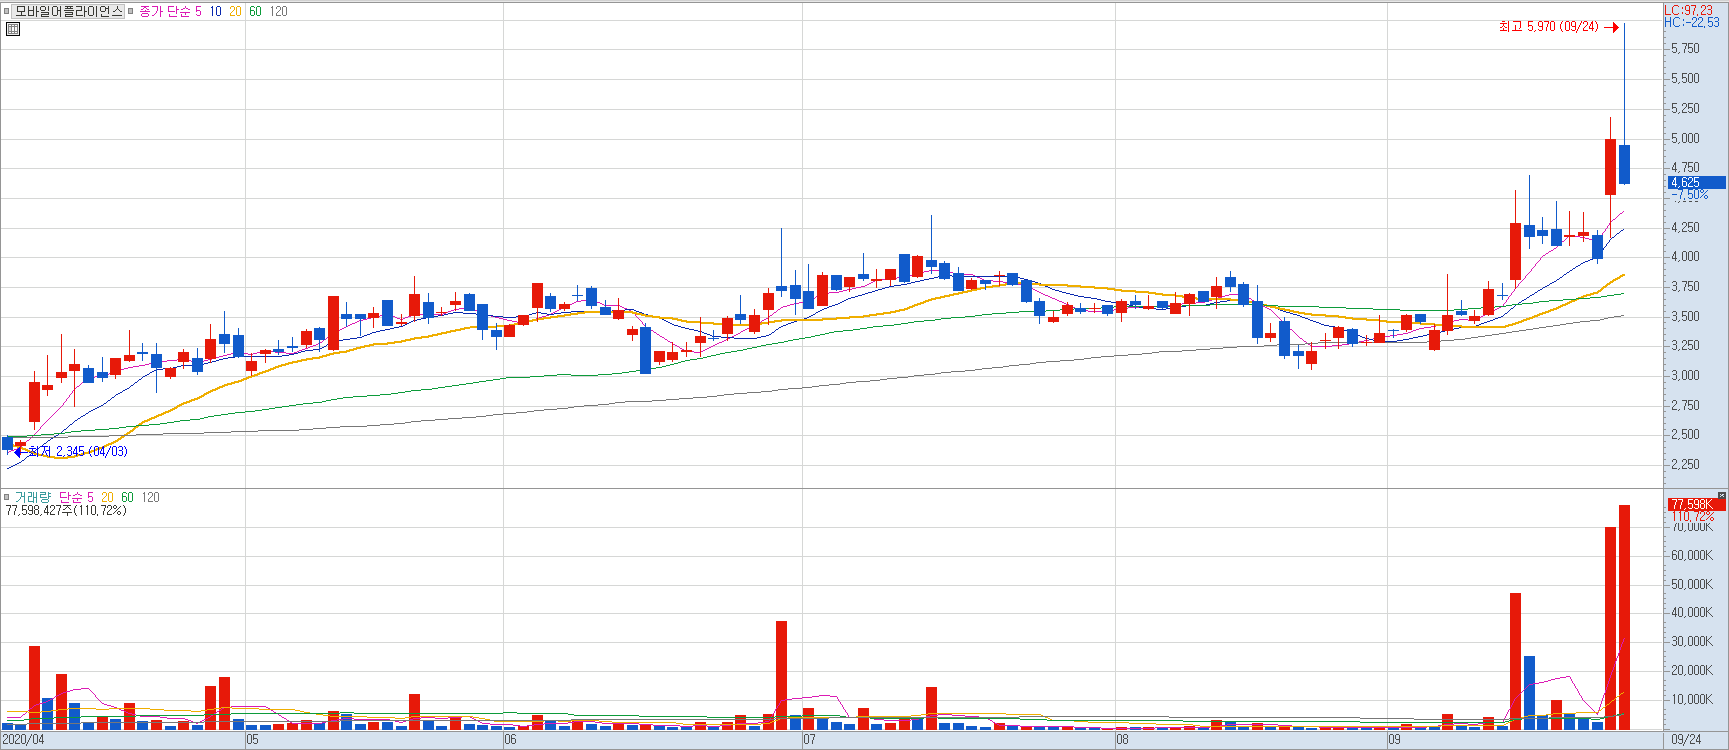Click the LC:97.23 indicator

point(1688,10)
